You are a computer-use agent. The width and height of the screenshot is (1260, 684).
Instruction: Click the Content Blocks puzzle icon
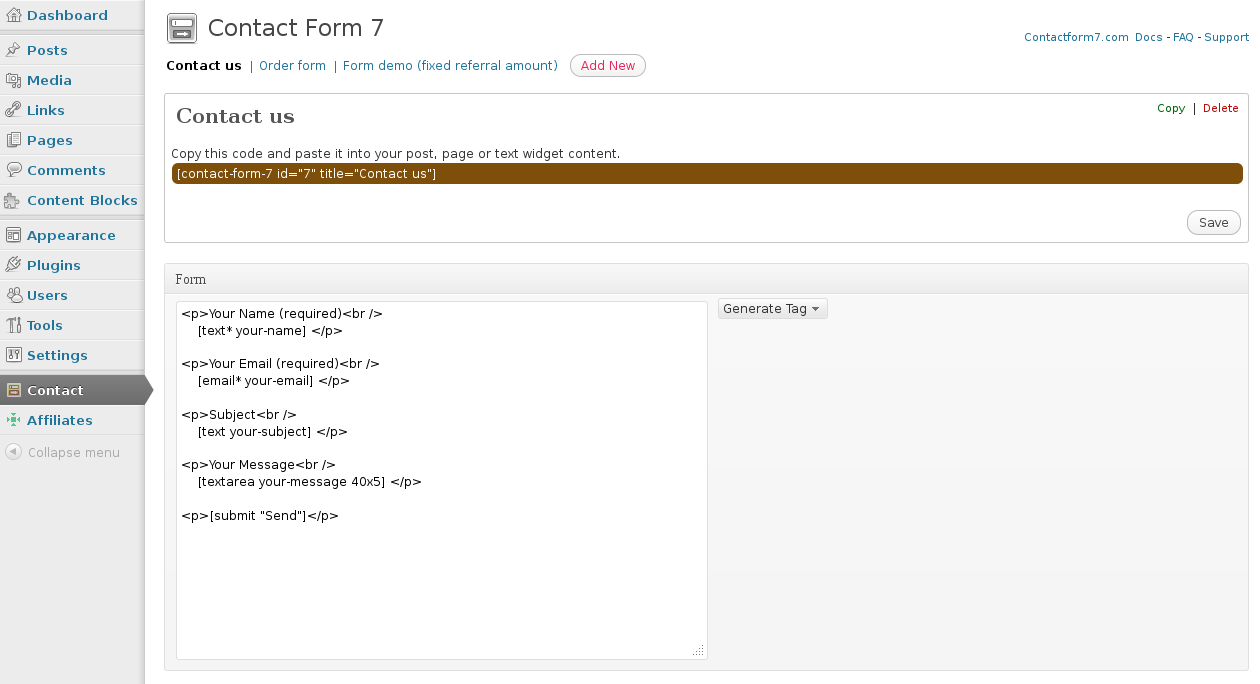click(13, 200)
